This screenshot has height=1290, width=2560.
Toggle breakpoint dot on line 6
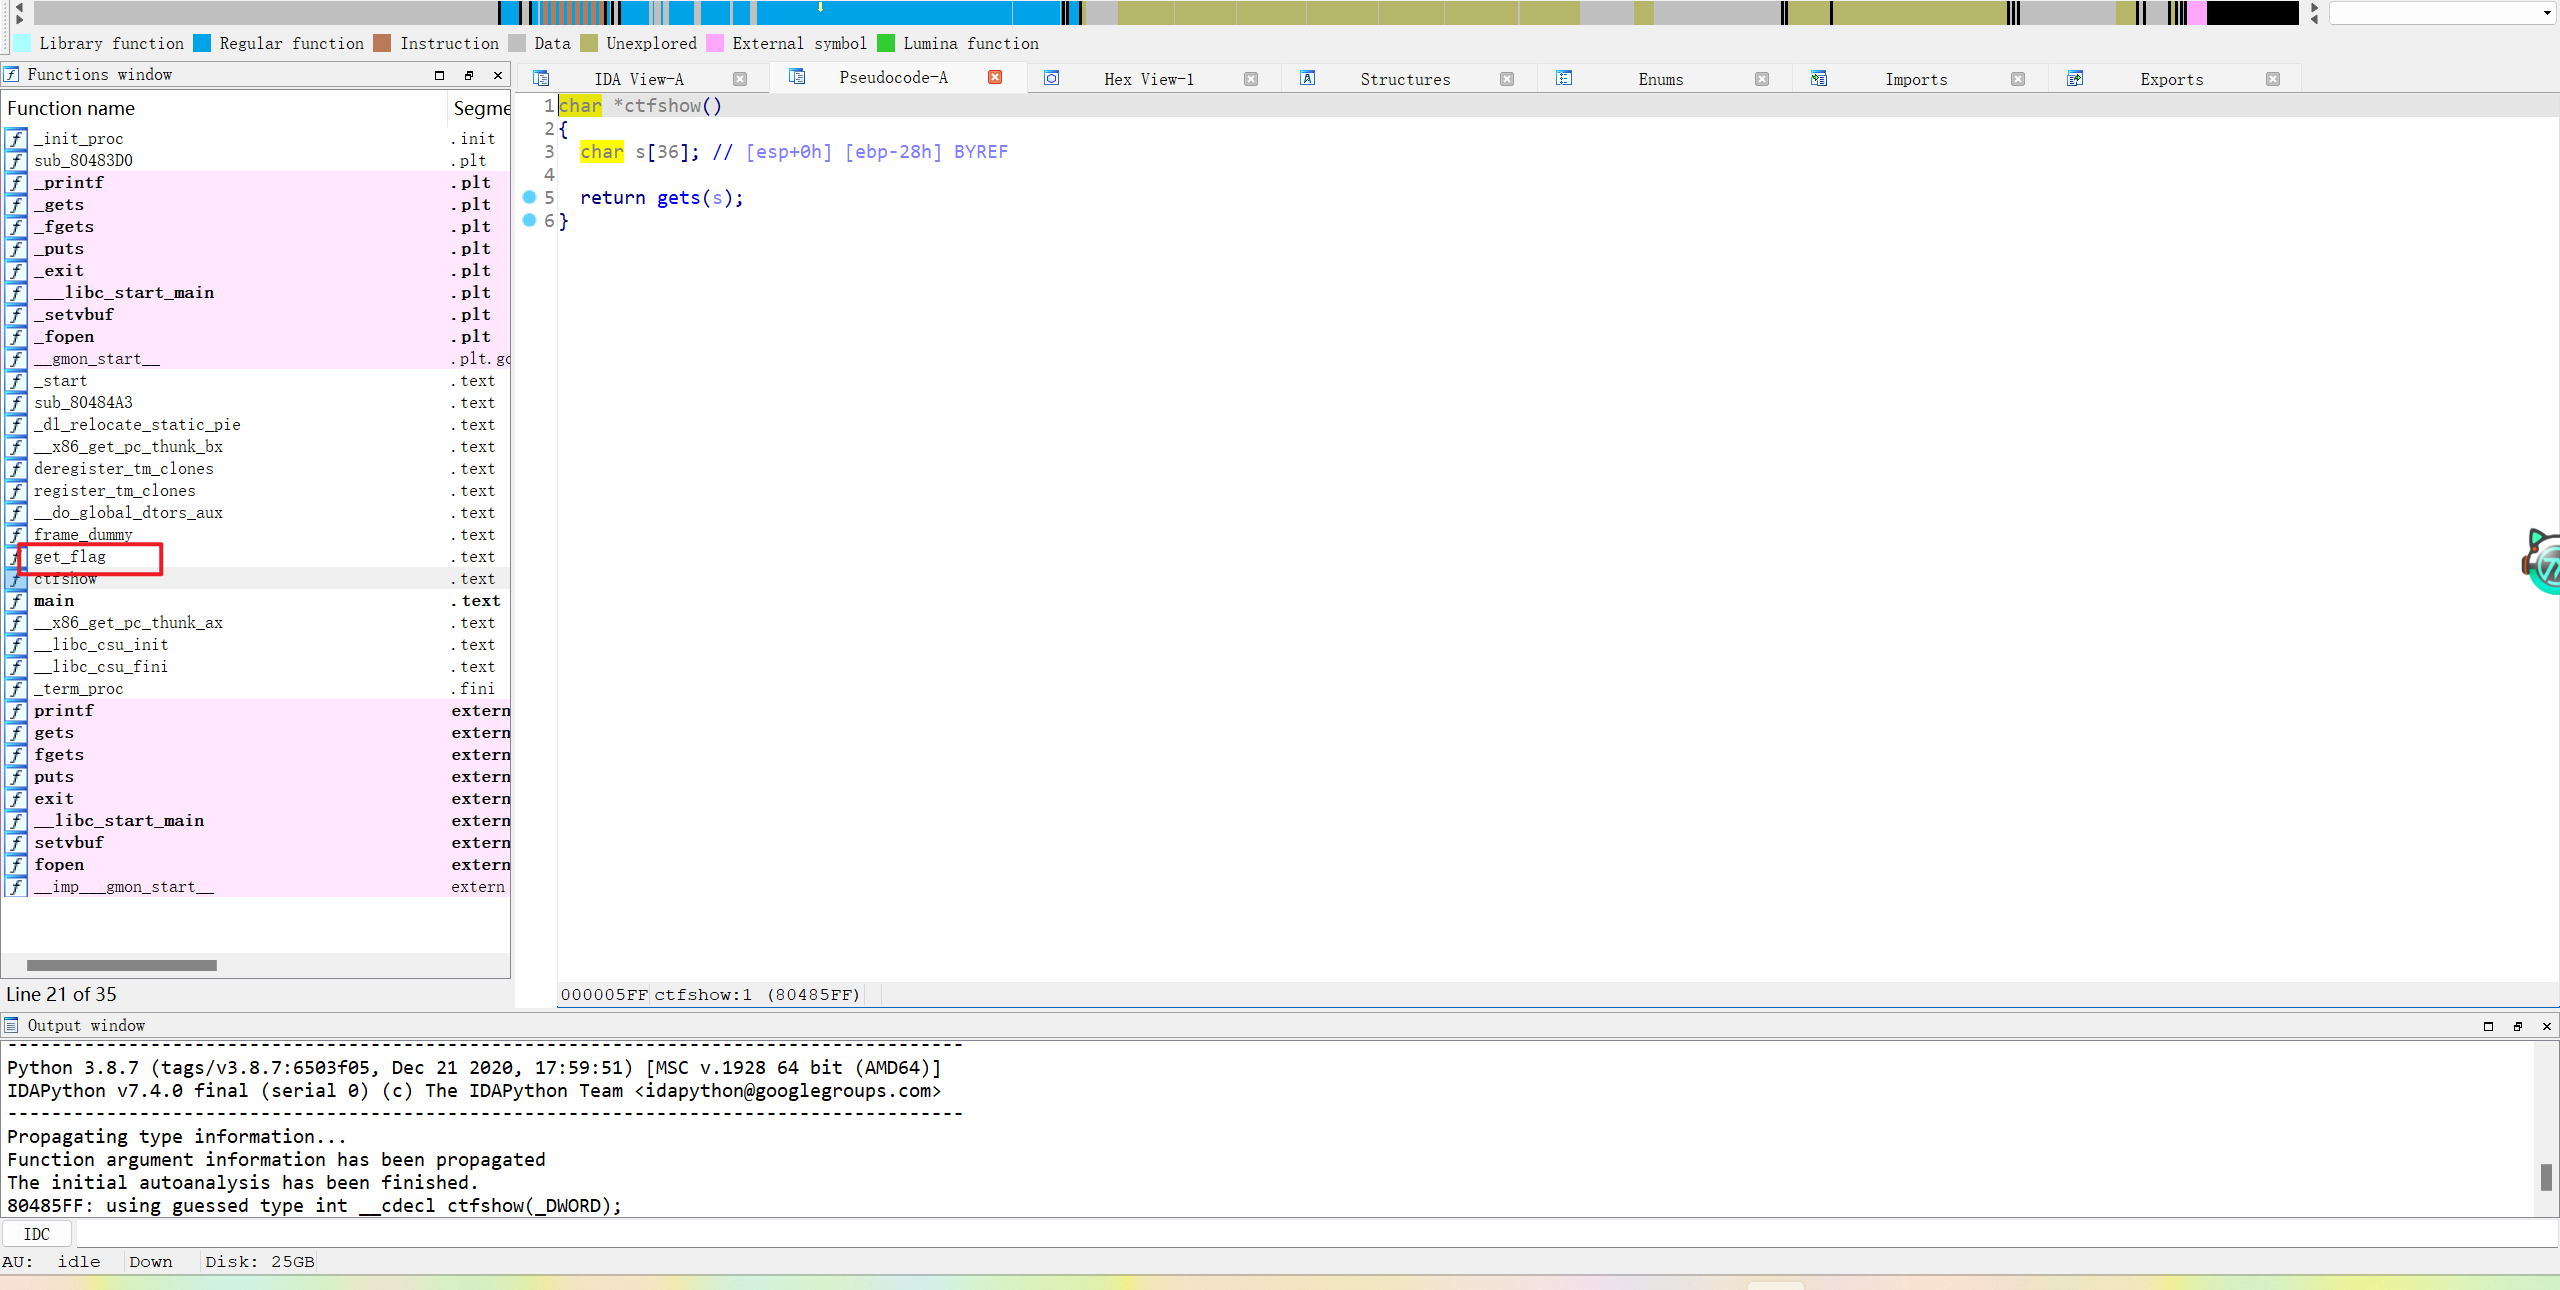tap(530, 220)
